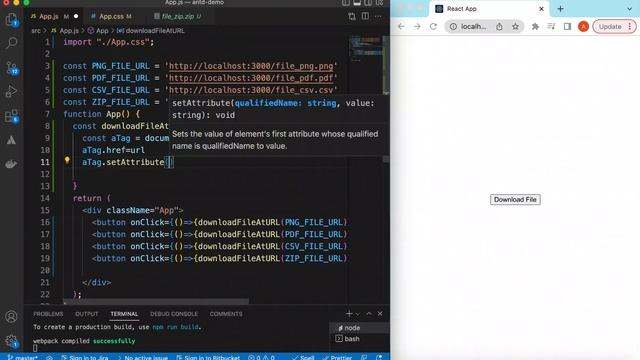640x360 pixels.
Task: Switch to the Debug Console tab
Action: (x=174, y=314)
